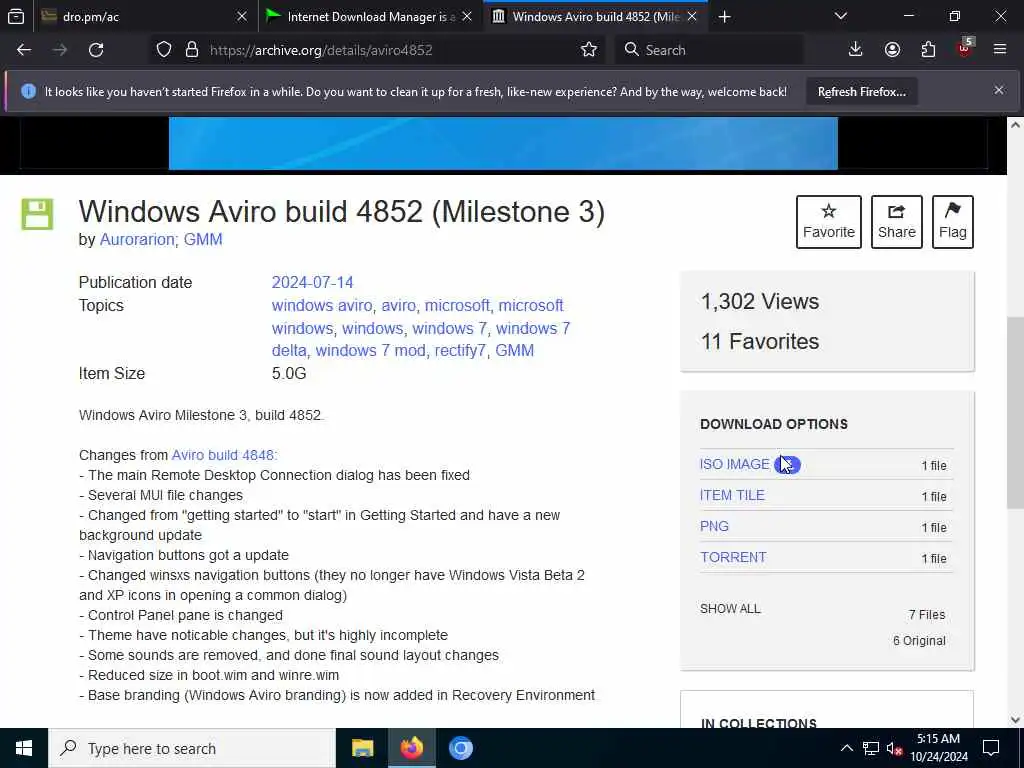Reload the current page
The width and height of the screenshot is (1024, 768).
[x=96, y=50]
